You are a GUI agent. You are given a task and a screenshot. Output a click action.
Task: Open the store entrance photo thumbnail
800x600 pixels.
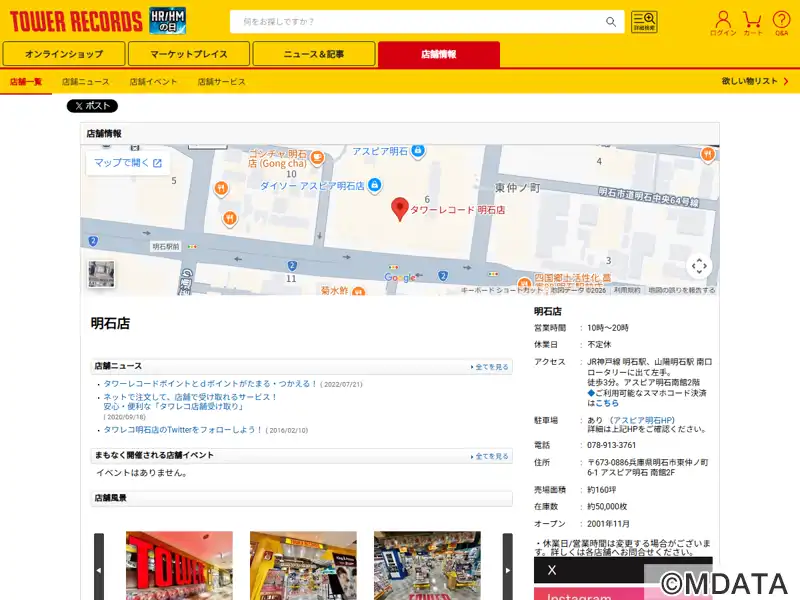click(304, 565)
